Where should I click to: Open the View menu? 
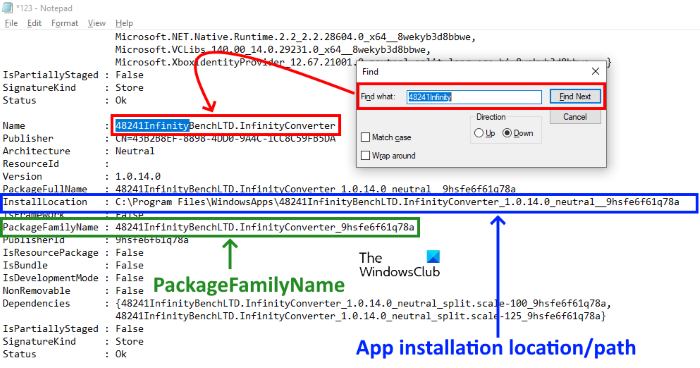tap(96, 23)
